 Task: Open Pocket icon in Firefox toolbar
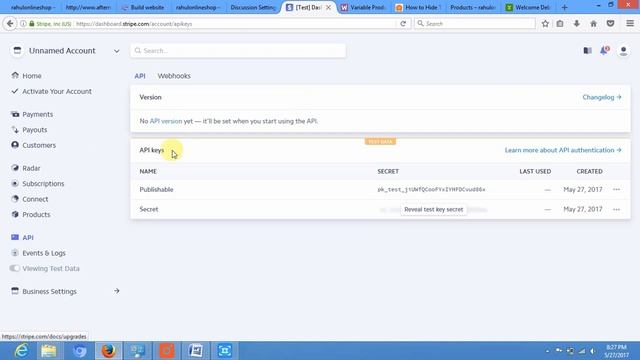tap(610, 24)
